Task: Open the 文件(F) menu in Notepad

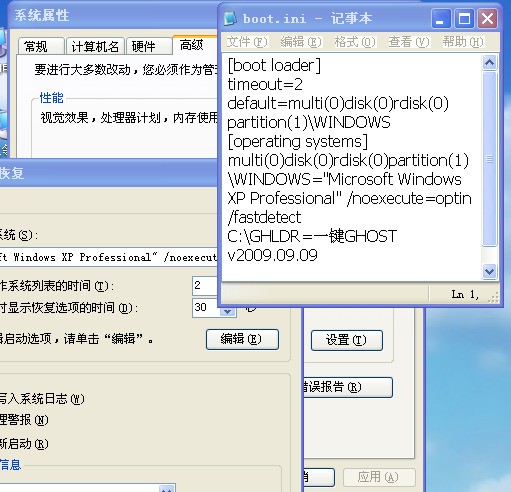Action: click(x=247, y=42)
